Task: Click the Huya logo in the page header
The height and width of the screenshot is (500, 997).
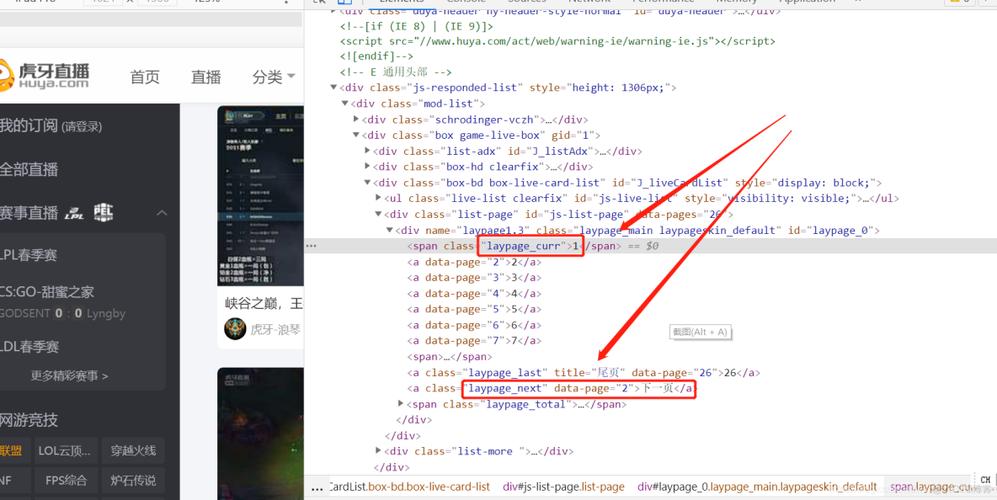Action: tap(43, 76)
